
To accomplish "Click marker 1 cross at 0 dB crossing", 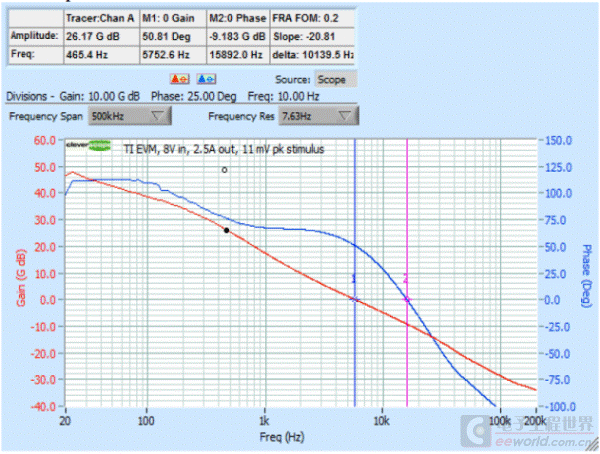I will (354, 299).
